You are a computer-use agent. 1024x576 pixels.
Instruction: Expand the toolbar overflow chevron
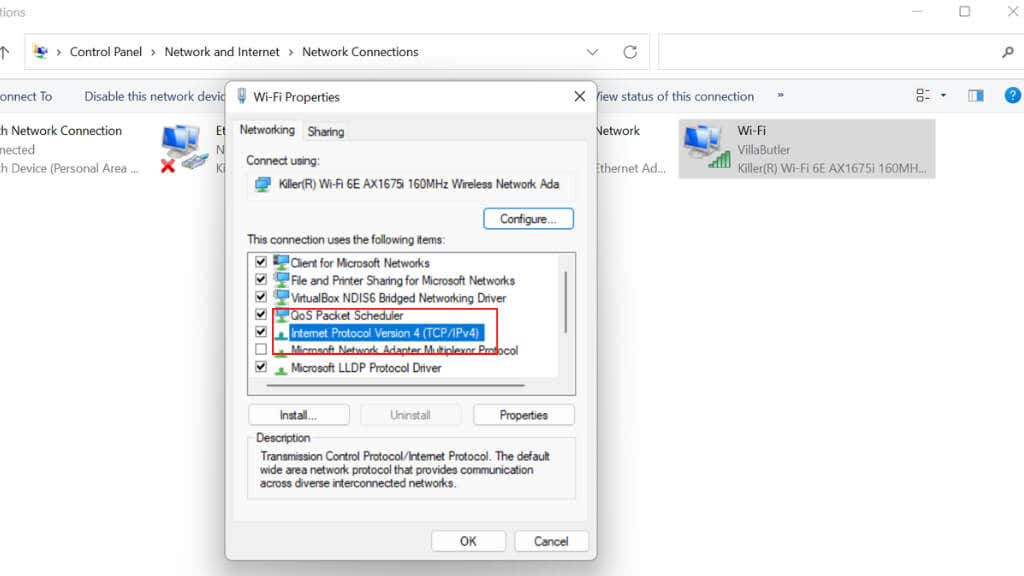point(779,96)
